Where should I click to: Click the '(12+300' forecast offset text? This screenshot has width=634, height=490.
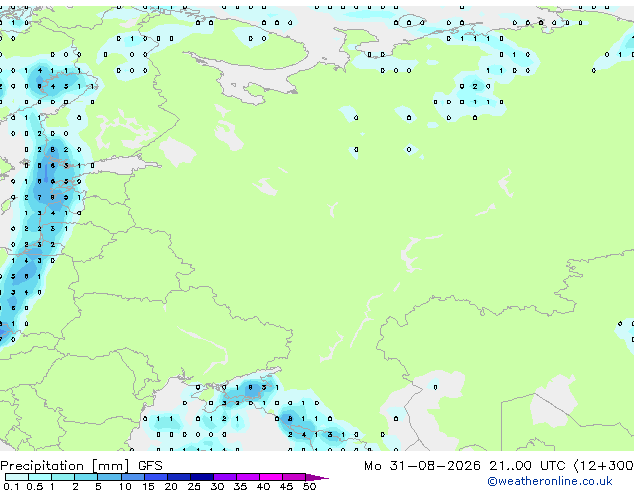click(x=604, y=466)
